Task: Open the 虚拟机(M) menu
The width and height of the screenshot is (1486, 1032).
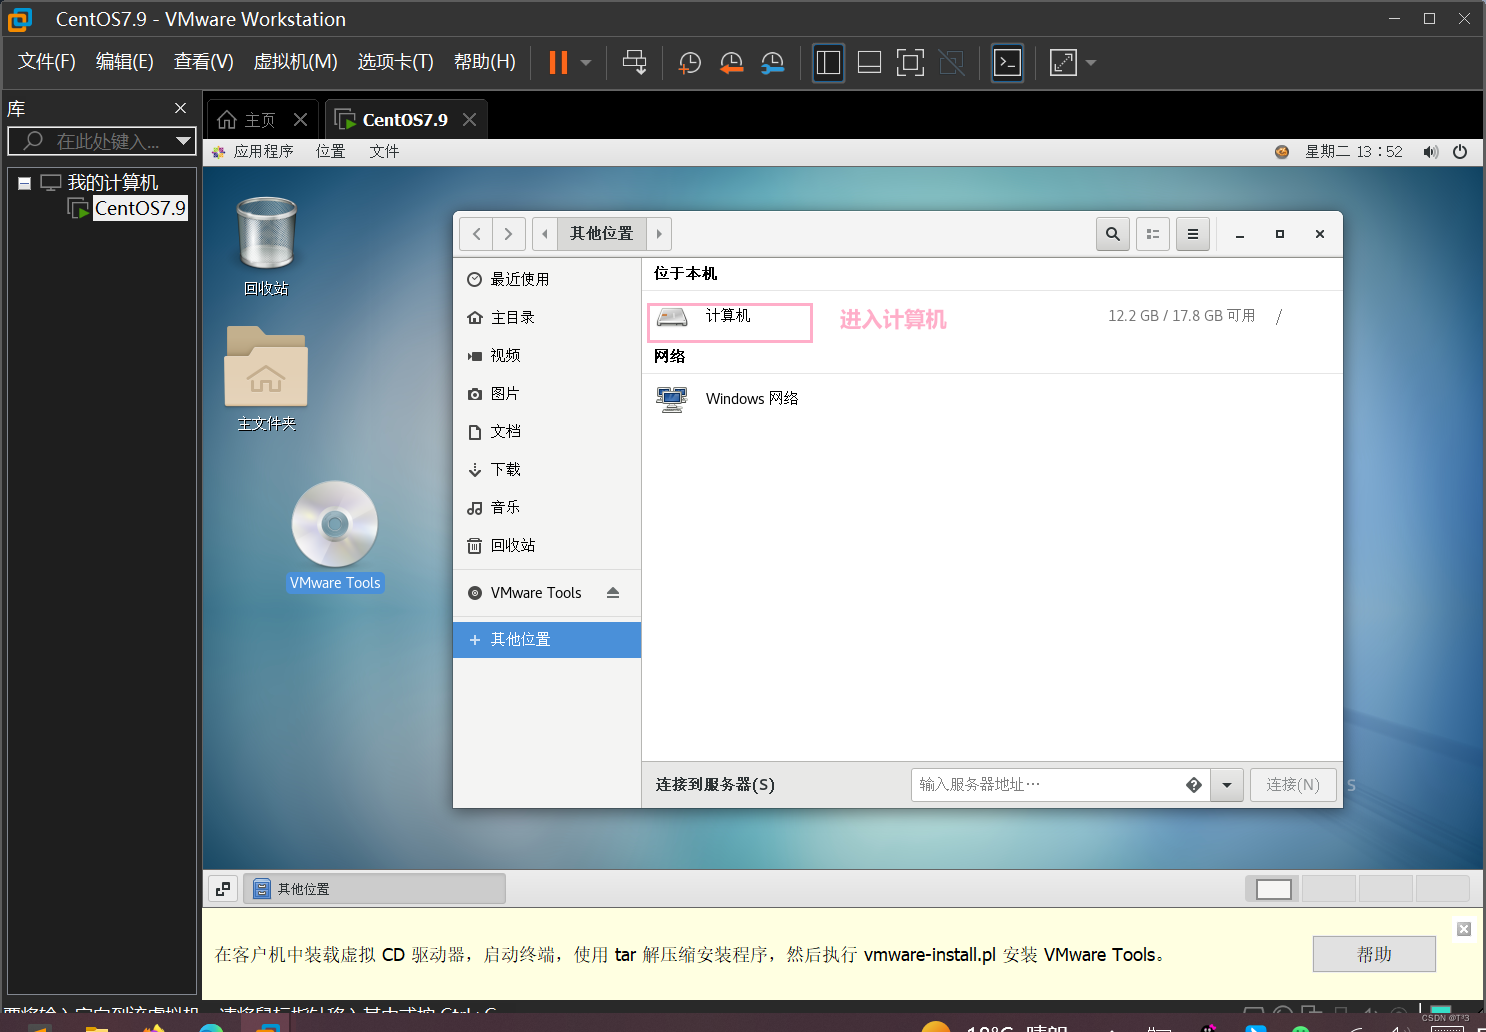Action: pyautogui.click(x=295, y=61)
